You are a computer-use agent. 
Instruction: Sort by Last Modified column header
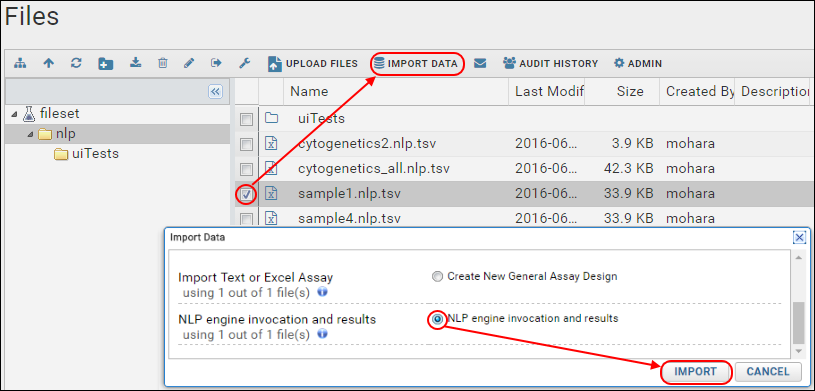tap(546, 92)
